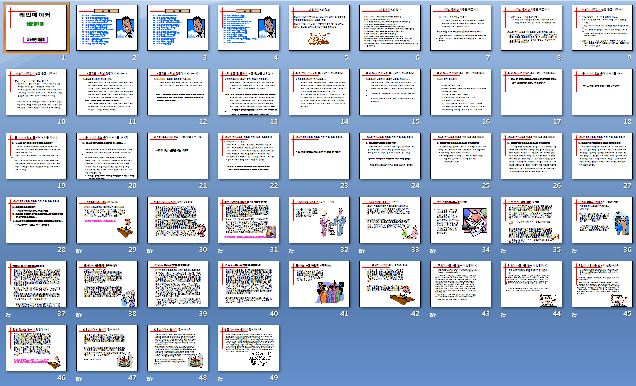Select slide 34 thumbnail with handshake picture
636x386 pixels.
[461, 220]
